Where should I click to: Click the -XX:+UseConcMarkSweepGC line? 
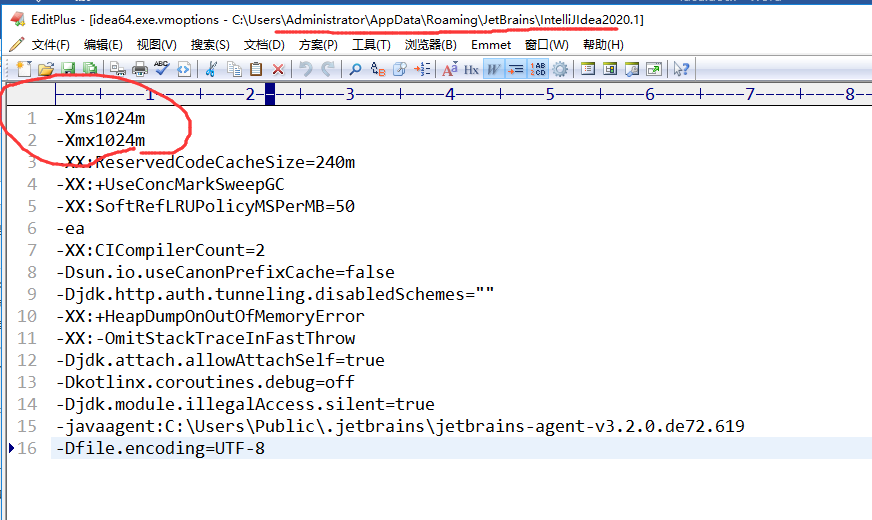coord(170,184)
